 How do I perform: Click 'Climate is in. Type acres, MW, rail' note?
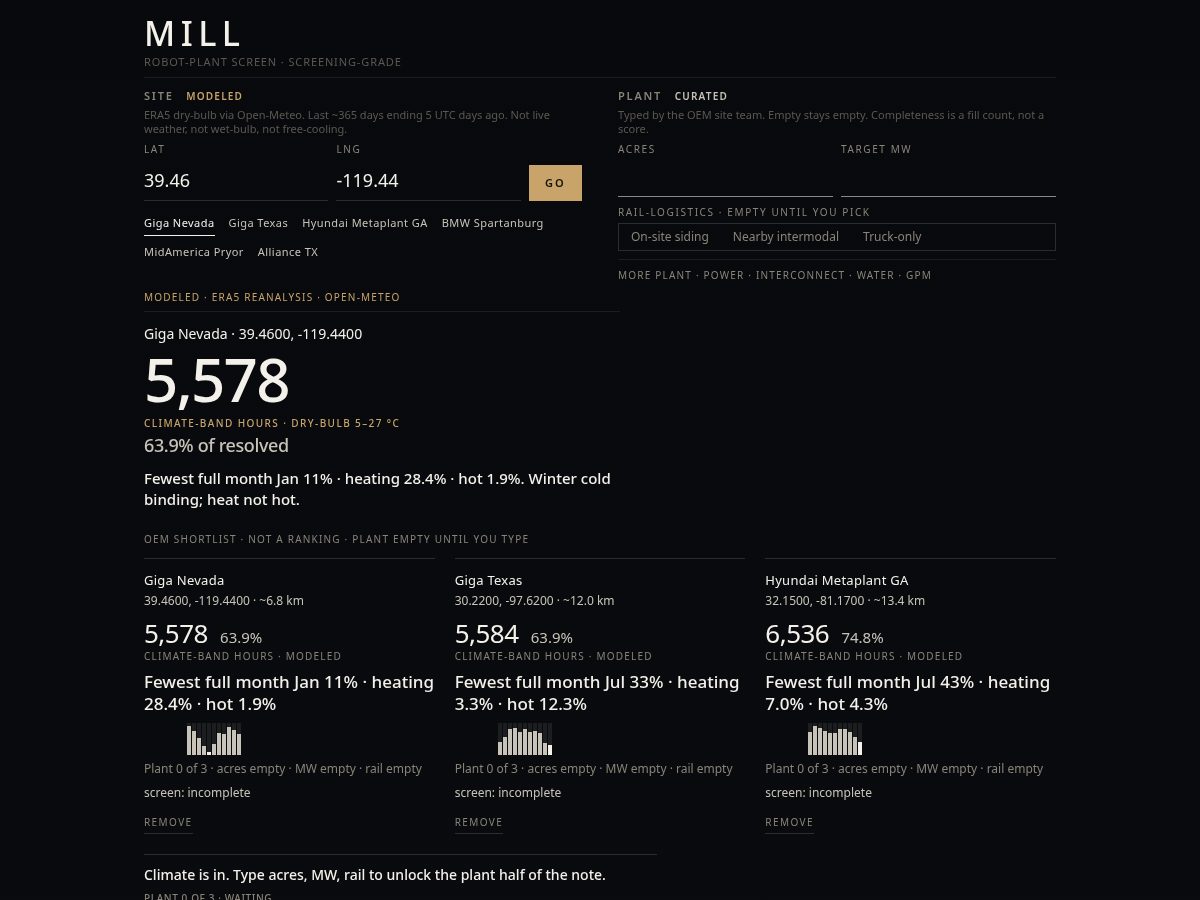click(375, 875)
